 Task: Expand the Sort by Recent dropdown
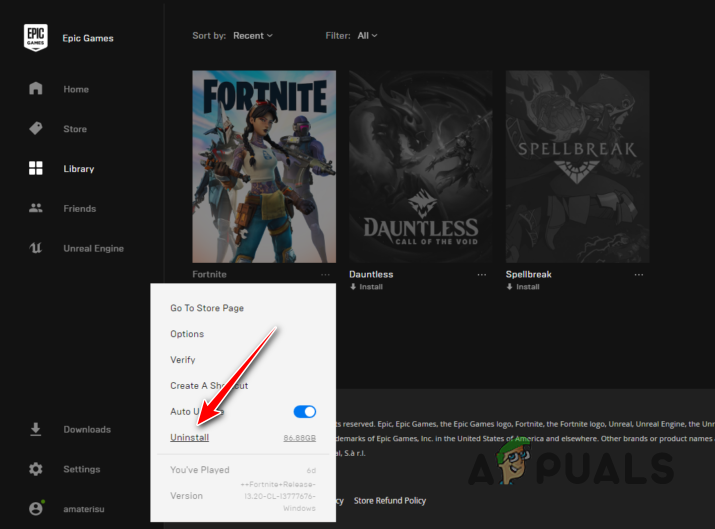(x=253, y=36)
